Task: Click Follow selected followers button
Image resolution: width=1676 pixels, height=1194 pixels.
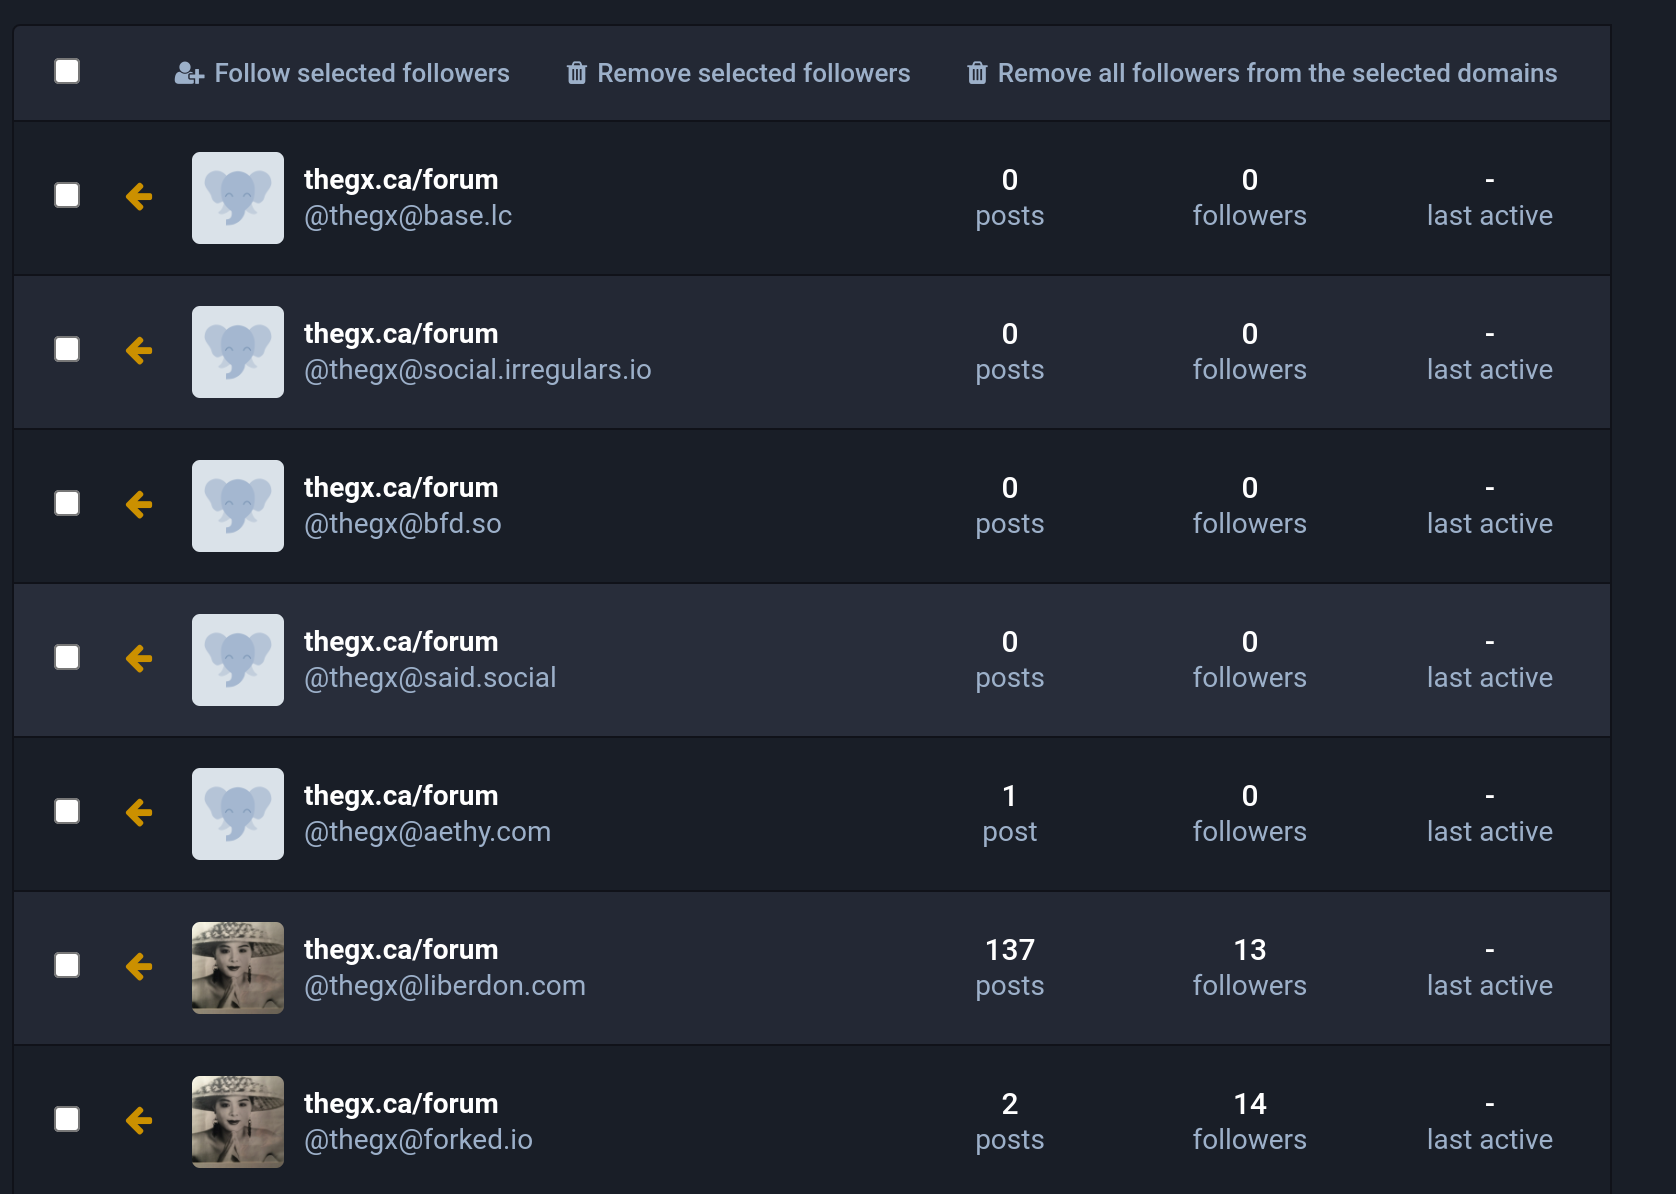Action: tap(342, 73)
